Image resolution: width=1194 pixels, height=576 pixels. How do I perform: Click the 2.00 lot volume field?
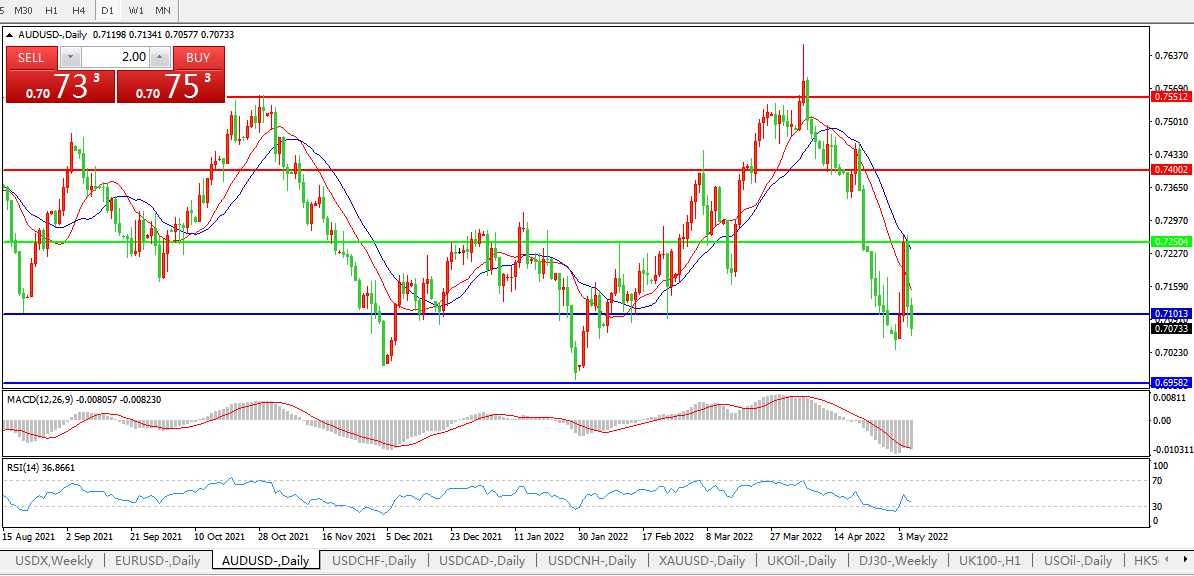[x=116, y=57]
